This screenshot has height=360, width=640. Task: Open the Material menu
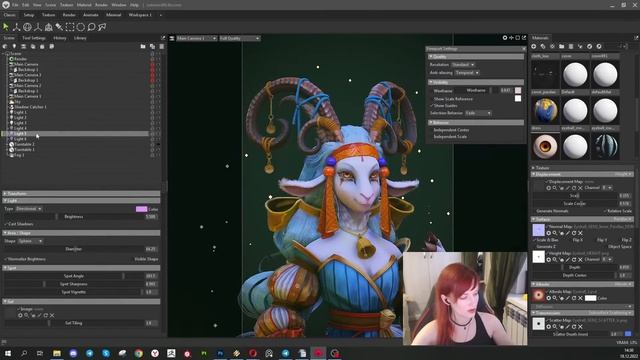coord(84,5)
